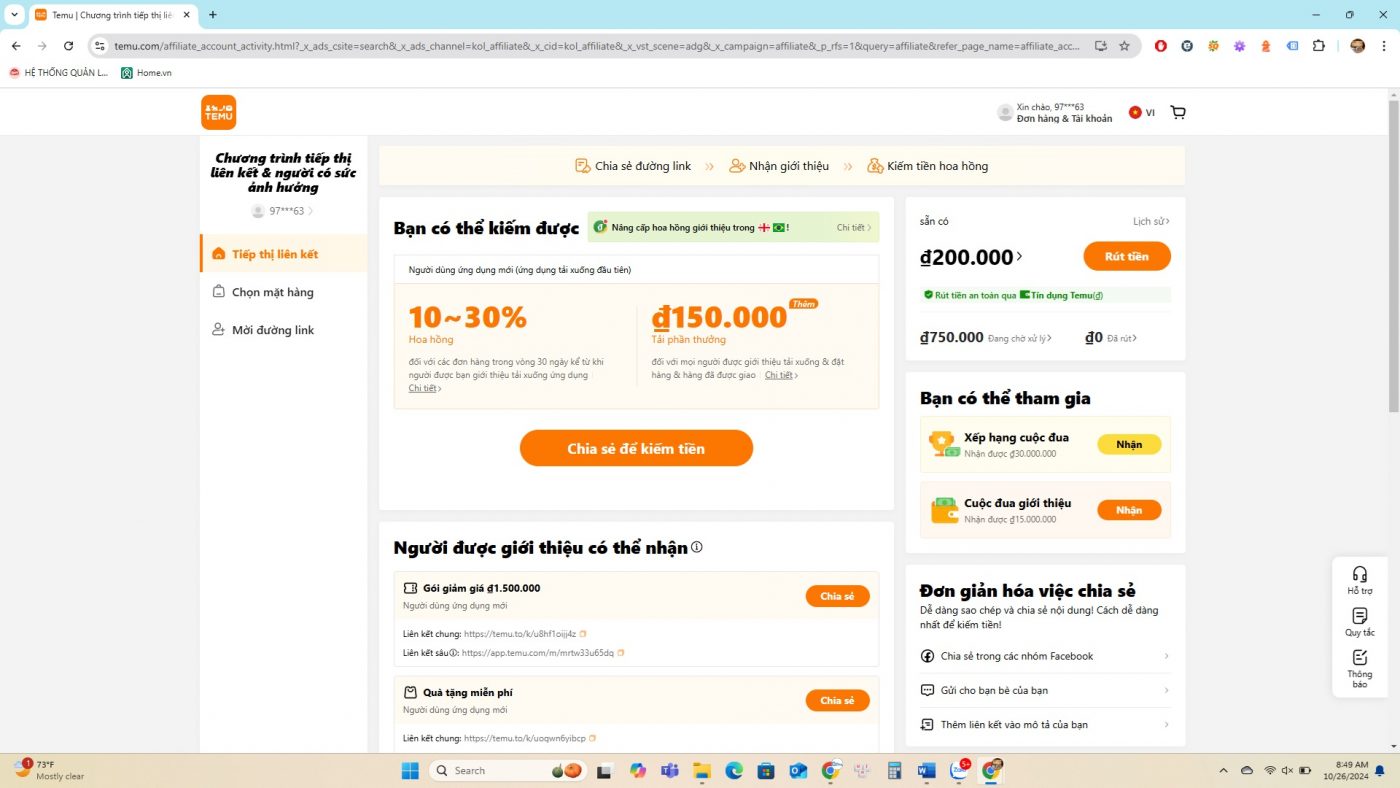The height and width of the screenshot is (788, 1400).
Task: Click the browser address bar
Action: [595, 46]
